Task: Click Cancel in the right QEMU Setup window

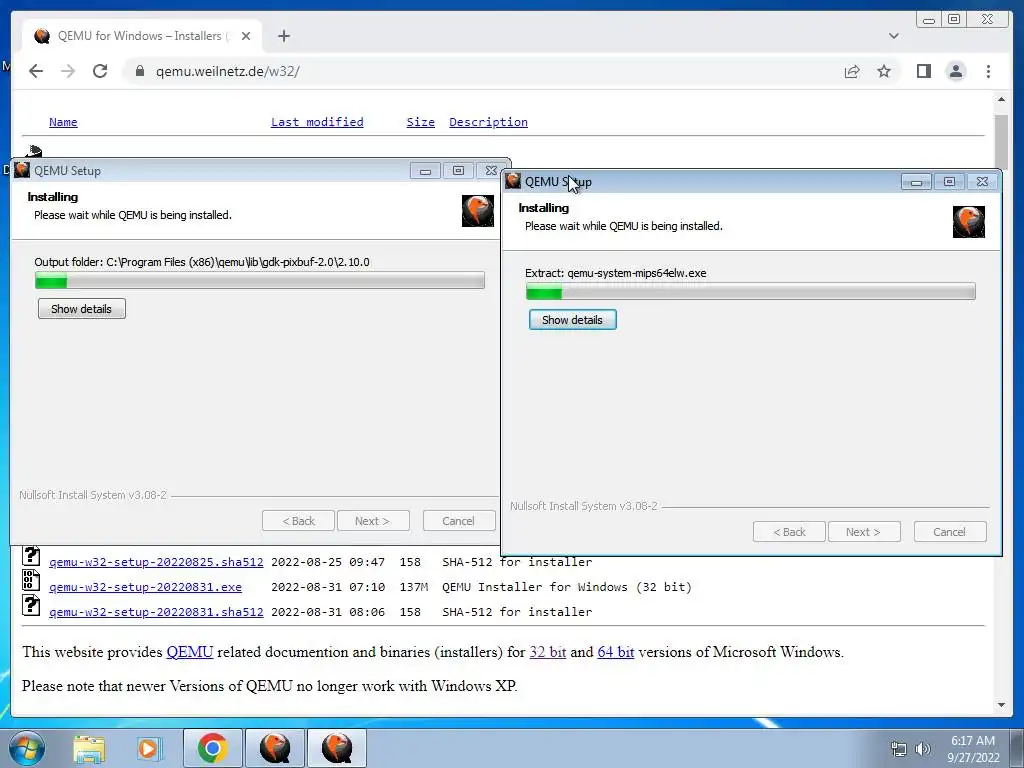Action: pyautogui.click(x=950, y=532)
